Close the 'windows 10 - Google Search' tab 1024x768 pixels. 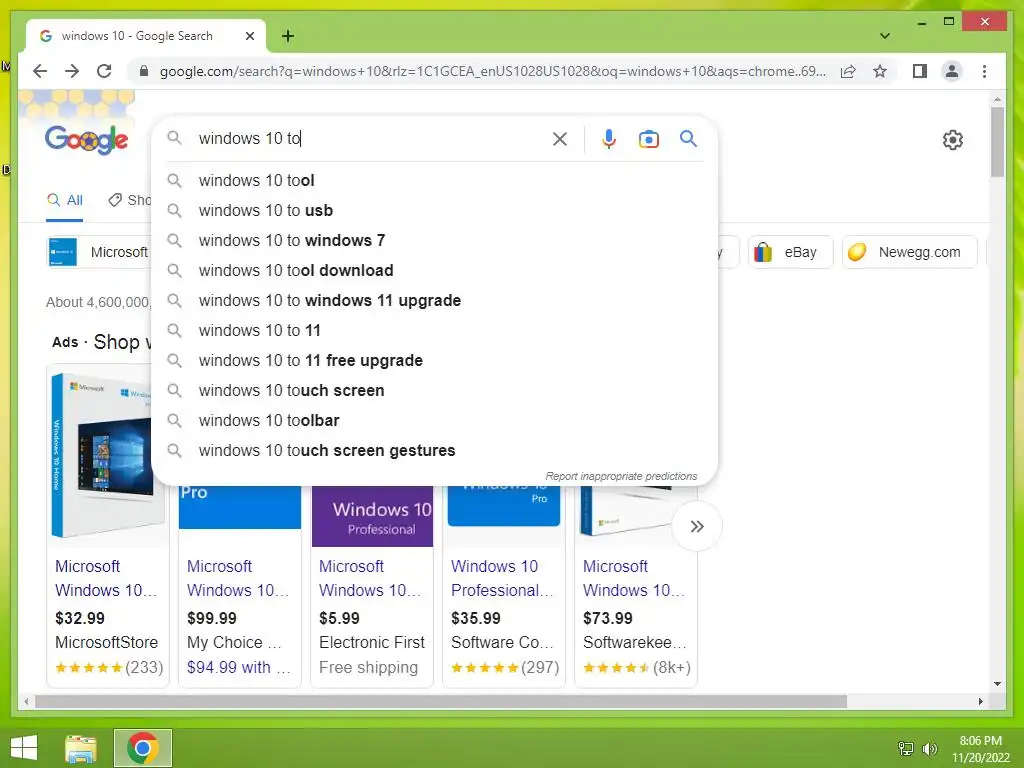click(249, 36)
